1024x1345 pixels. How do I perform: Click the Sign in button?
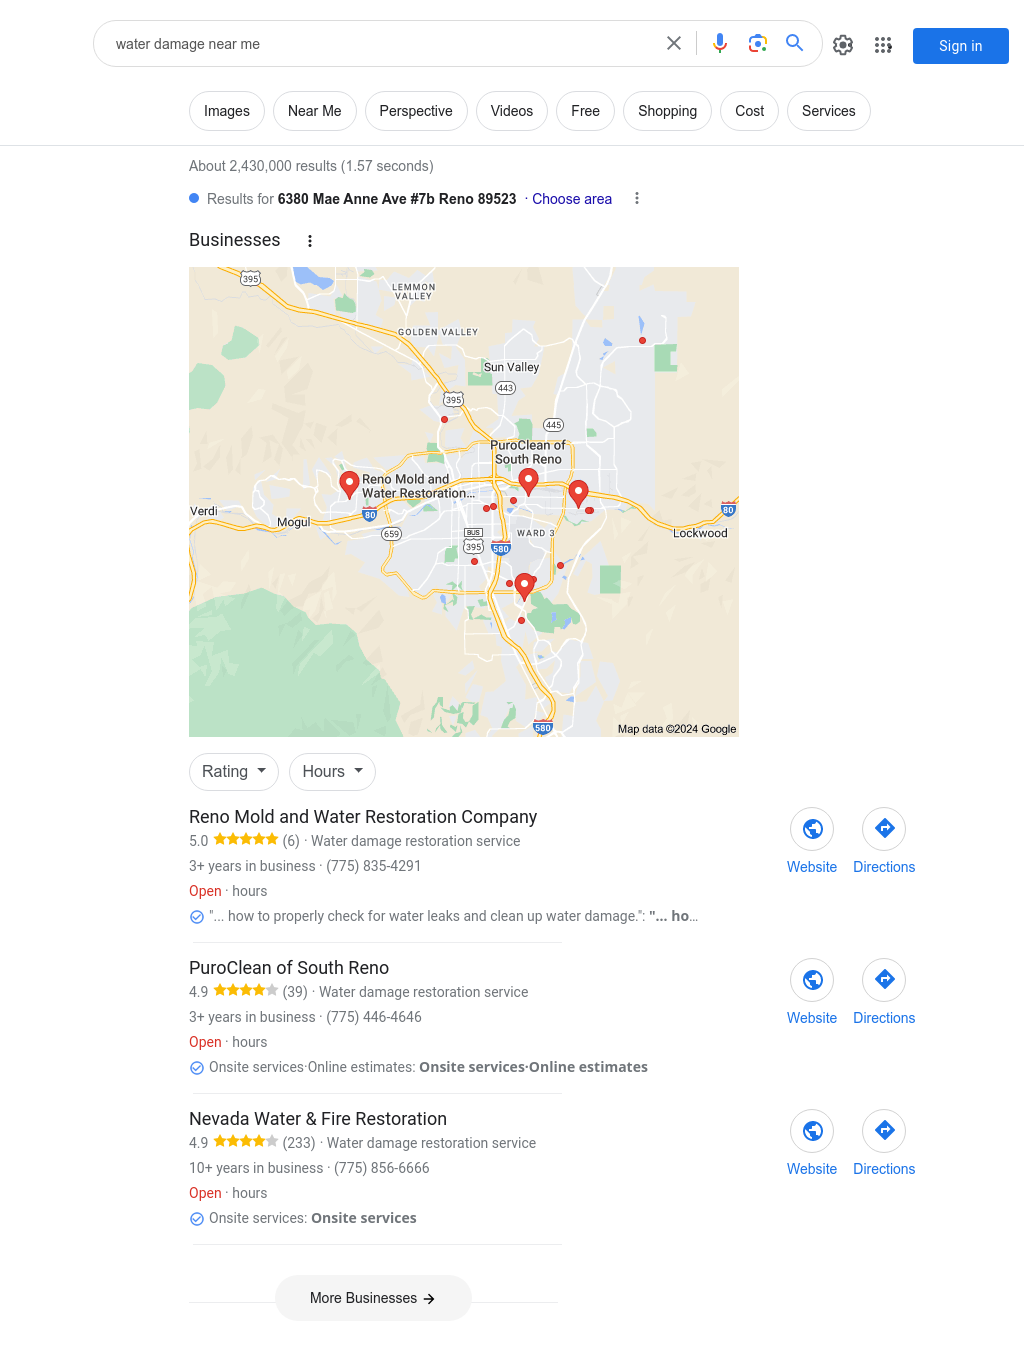click(961, 46)
